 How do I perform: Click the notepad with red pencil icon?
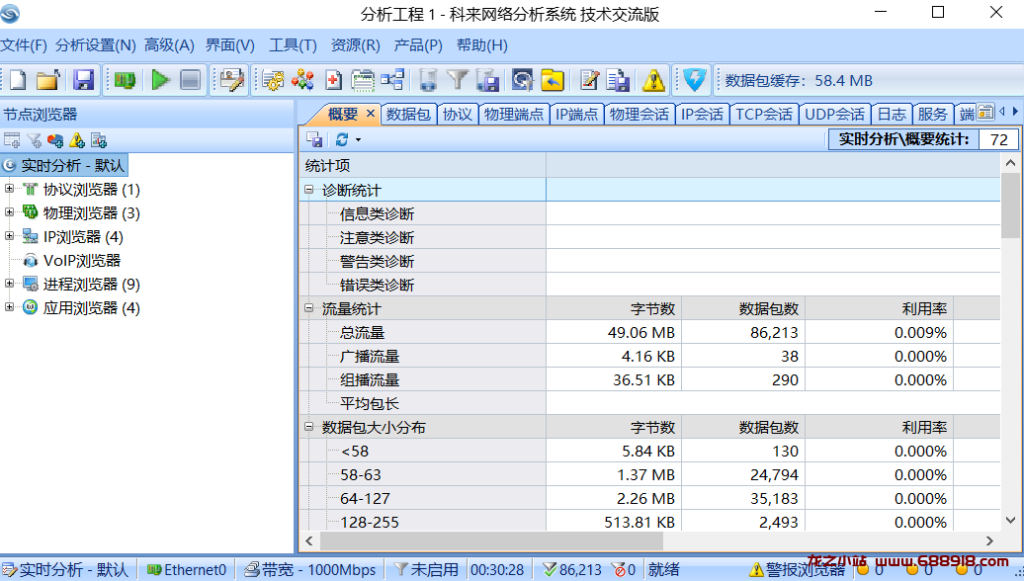pyautogui.click(x=589, y=80)
